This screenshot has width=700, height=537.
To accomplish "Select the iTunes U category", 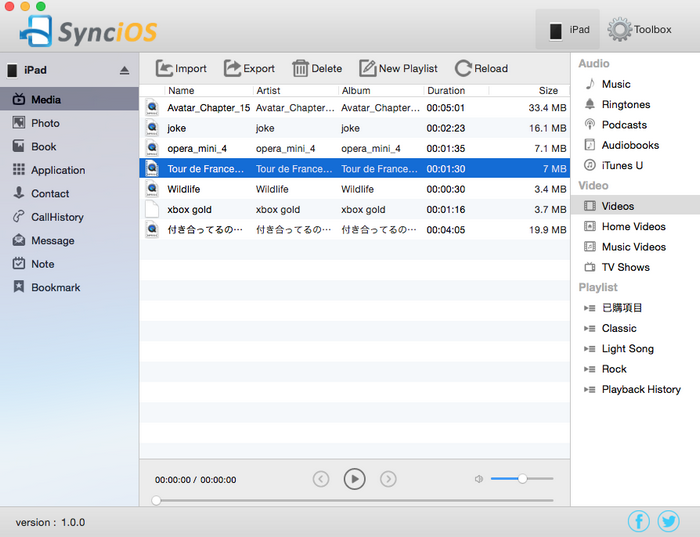I will point(635,166).
